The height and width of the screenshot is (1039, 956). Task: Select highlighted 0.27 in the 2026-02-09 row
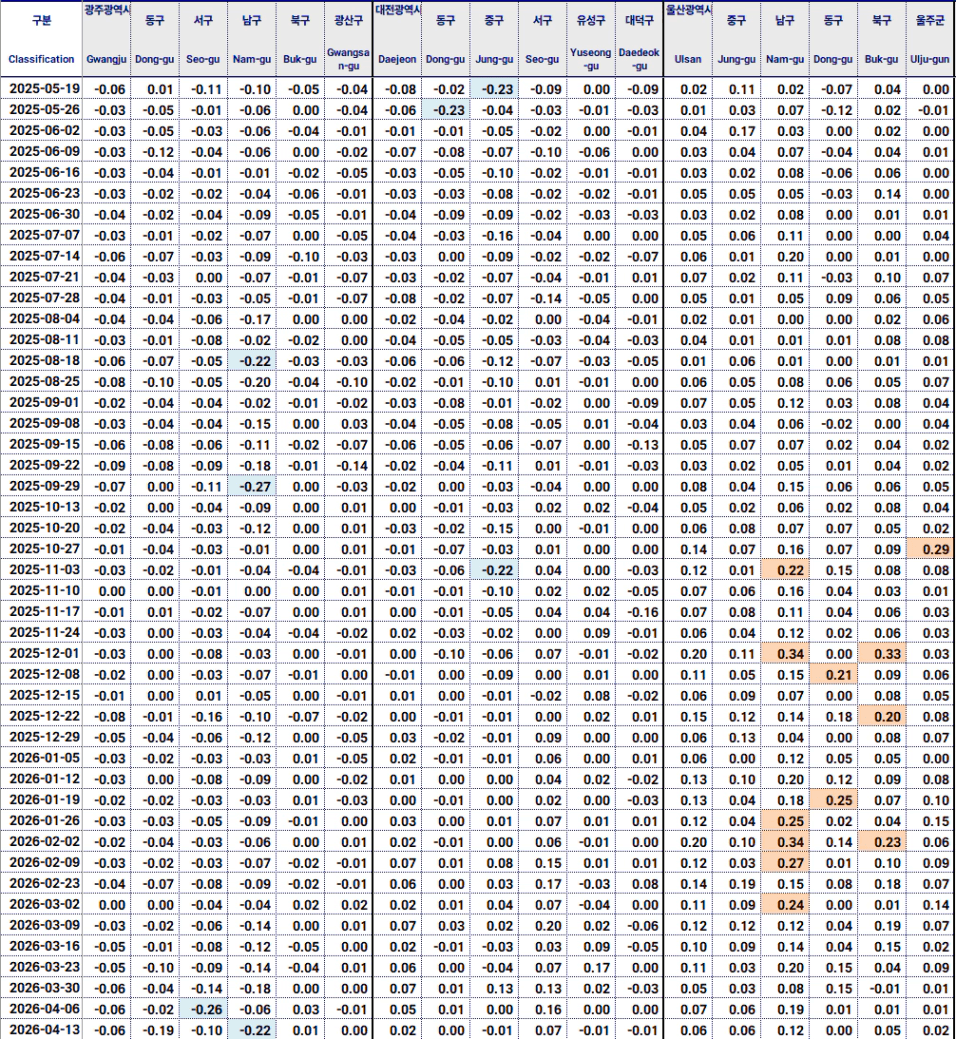click(x=784, y=863)
